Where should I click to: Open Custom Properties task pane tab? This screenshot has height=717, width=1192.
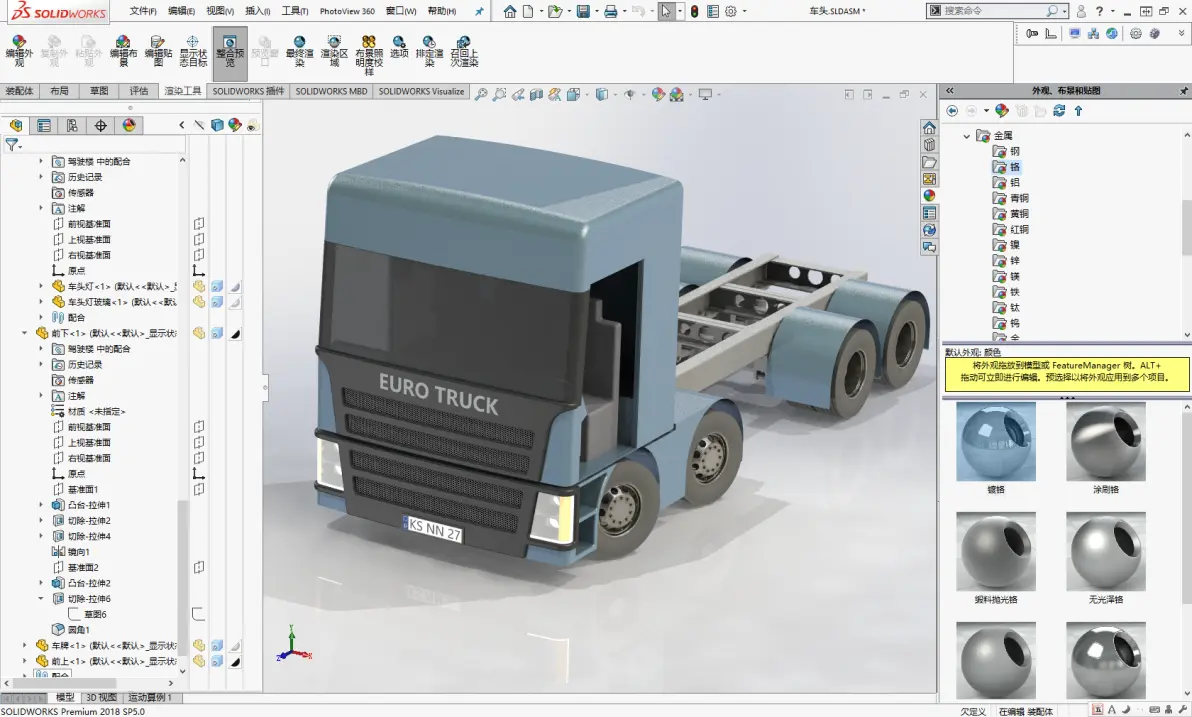coord(929,213)
